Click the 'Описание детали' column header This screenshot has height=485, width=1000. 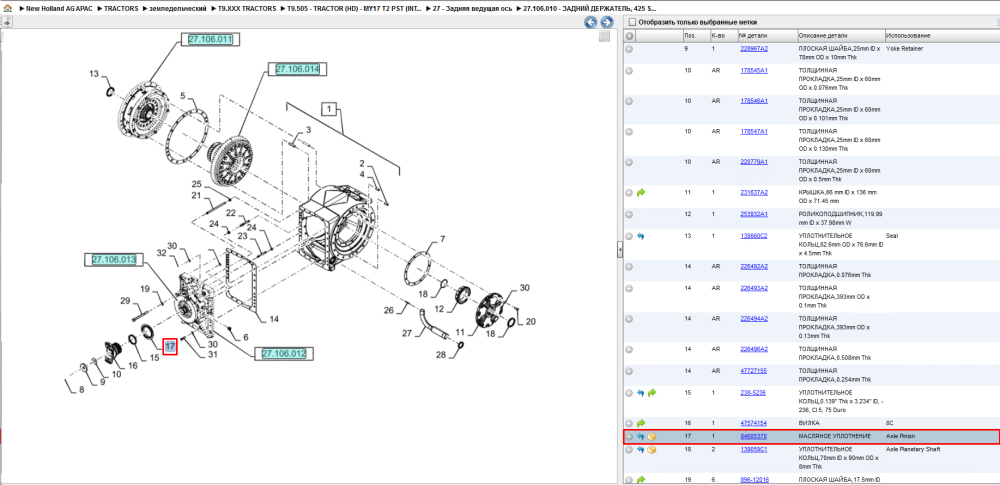[x=840, y=36]
